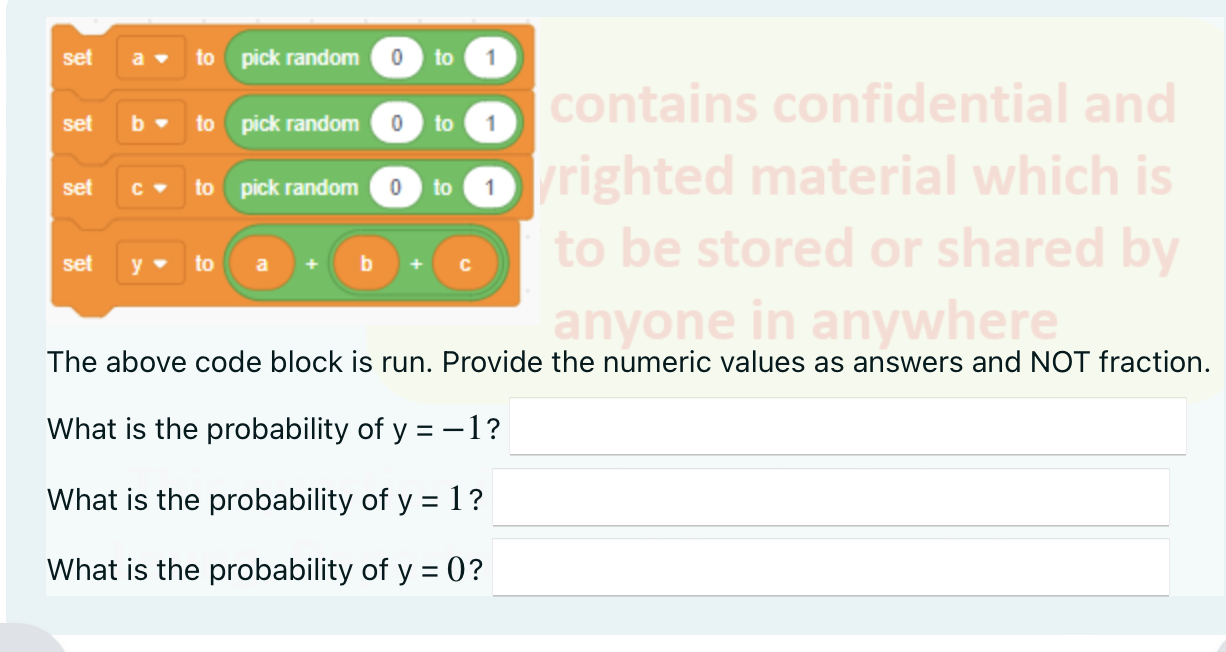Click the '1' value in first pick random
Image resolution: width=1226 pixels, height=652 pixels.
[x=491, y=58]
